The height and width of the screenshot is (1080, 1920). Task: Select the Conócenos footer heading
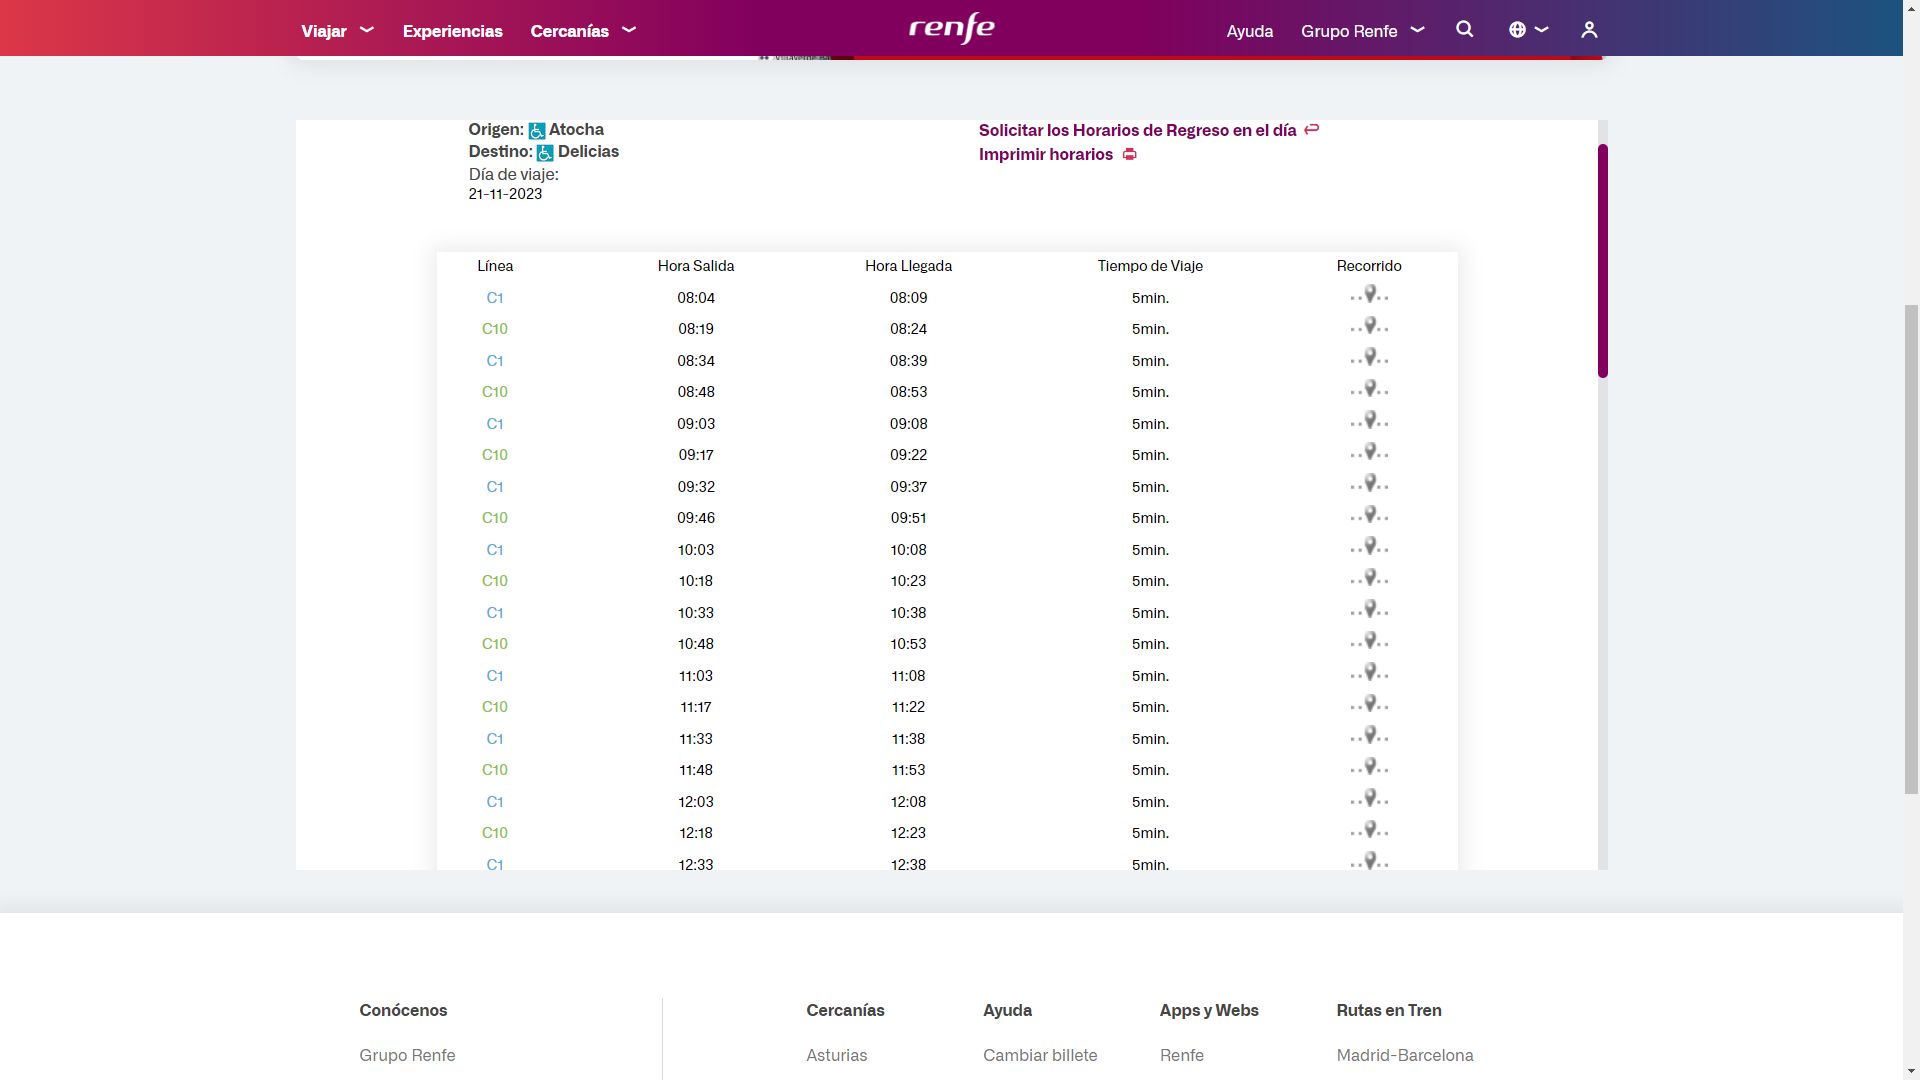click(403, 1010)
